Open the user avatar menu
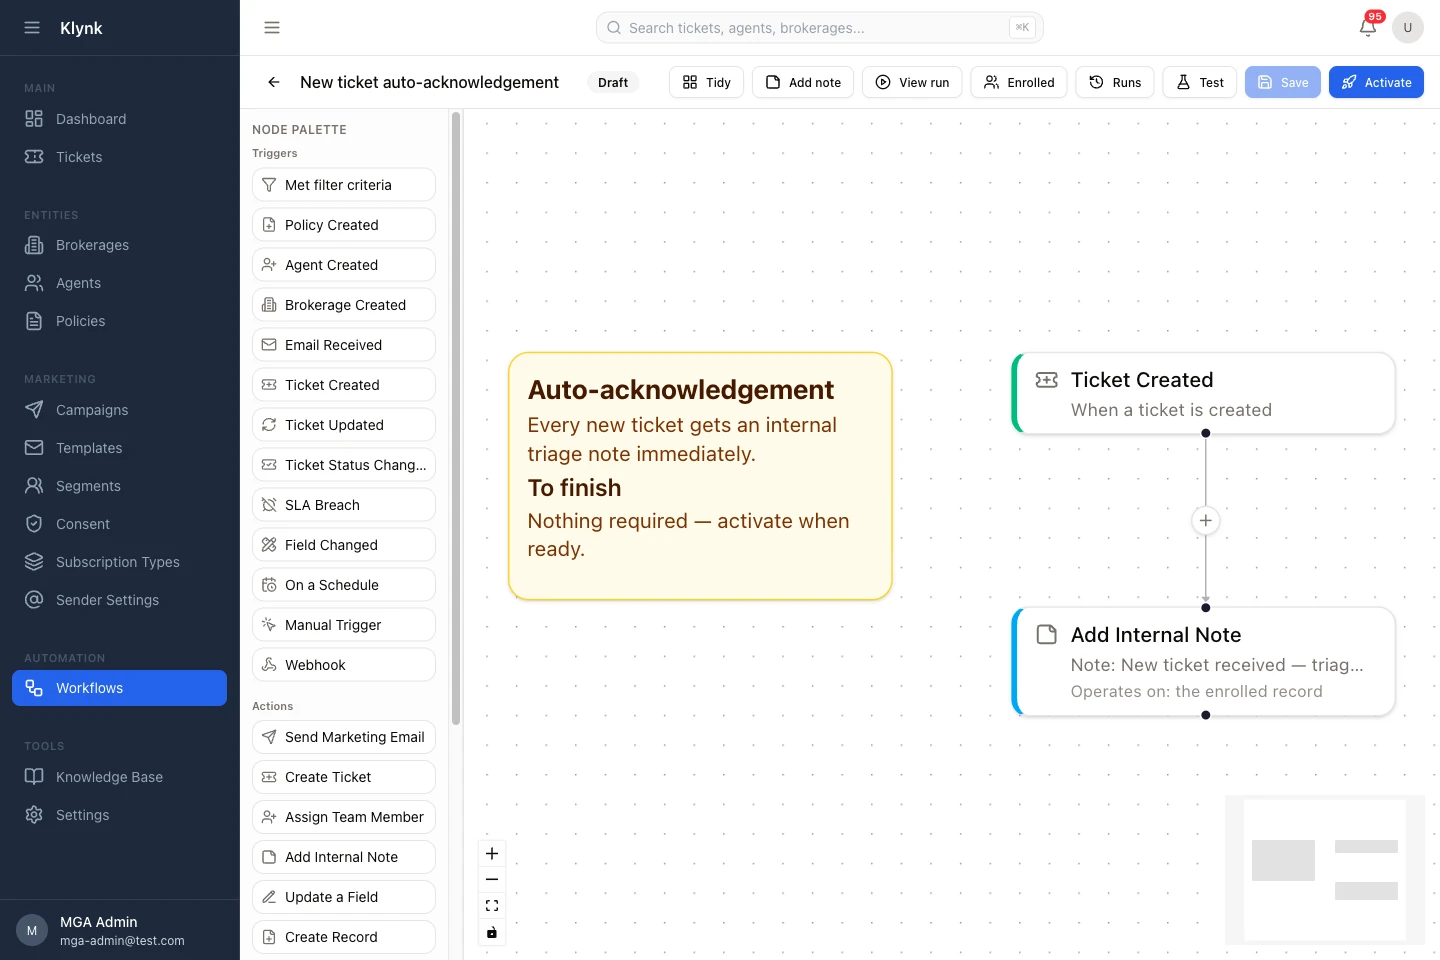This screenshot has width=1440, height=960. coord(1408,28)
